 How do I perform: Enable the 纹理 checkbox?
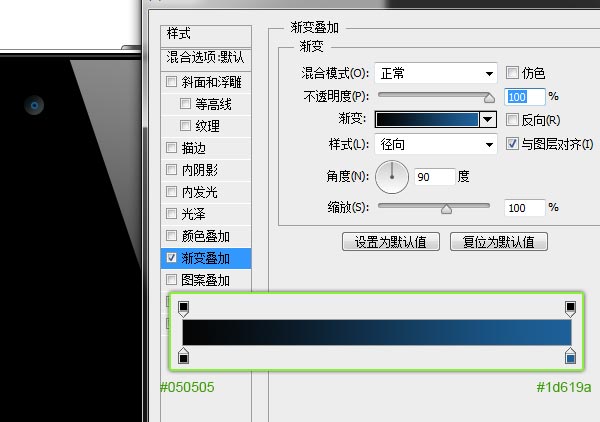tap(185, 125)
